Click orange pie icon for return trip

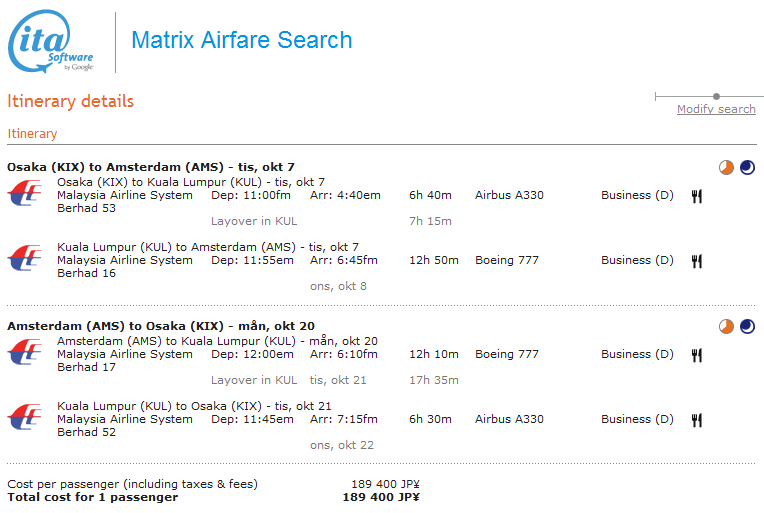tap(727, 327)
